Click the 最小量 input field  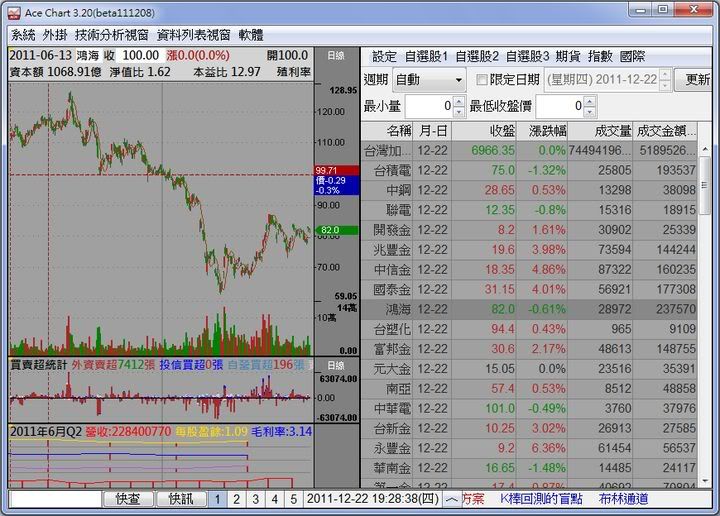click(x=429, y=107)
